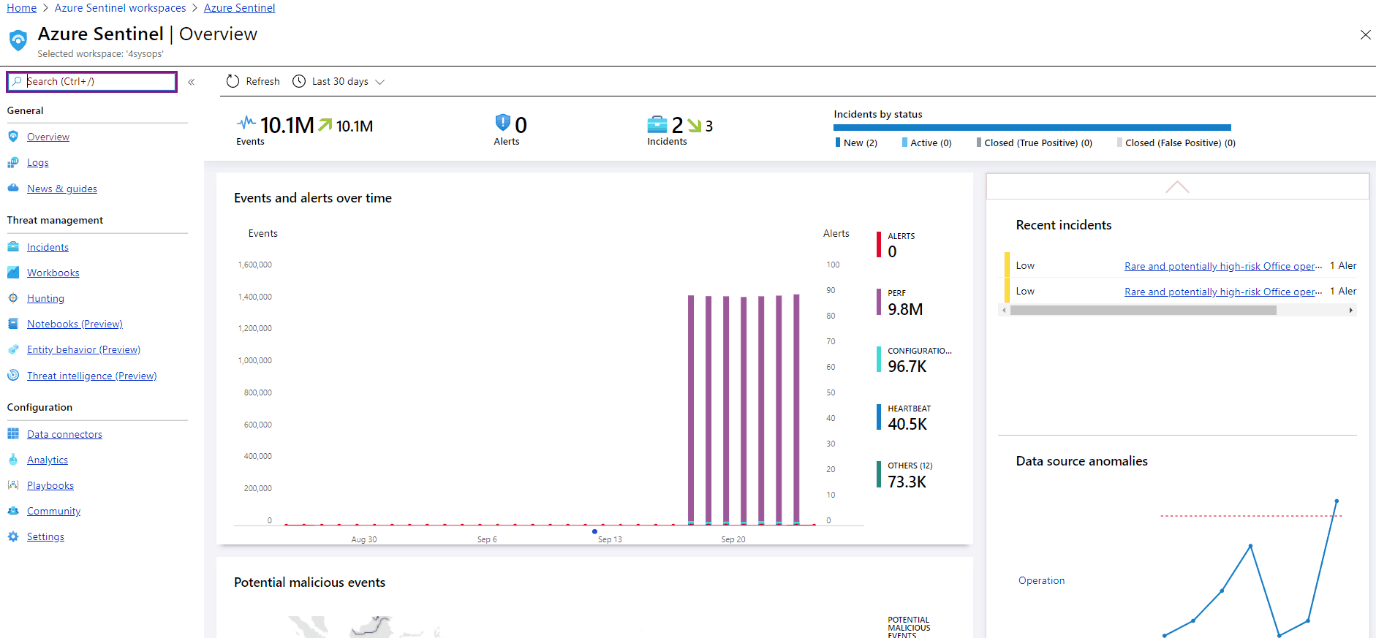The image size is (1376, 638).
Task: Click the Refresh button label
Action: (263, 82)
